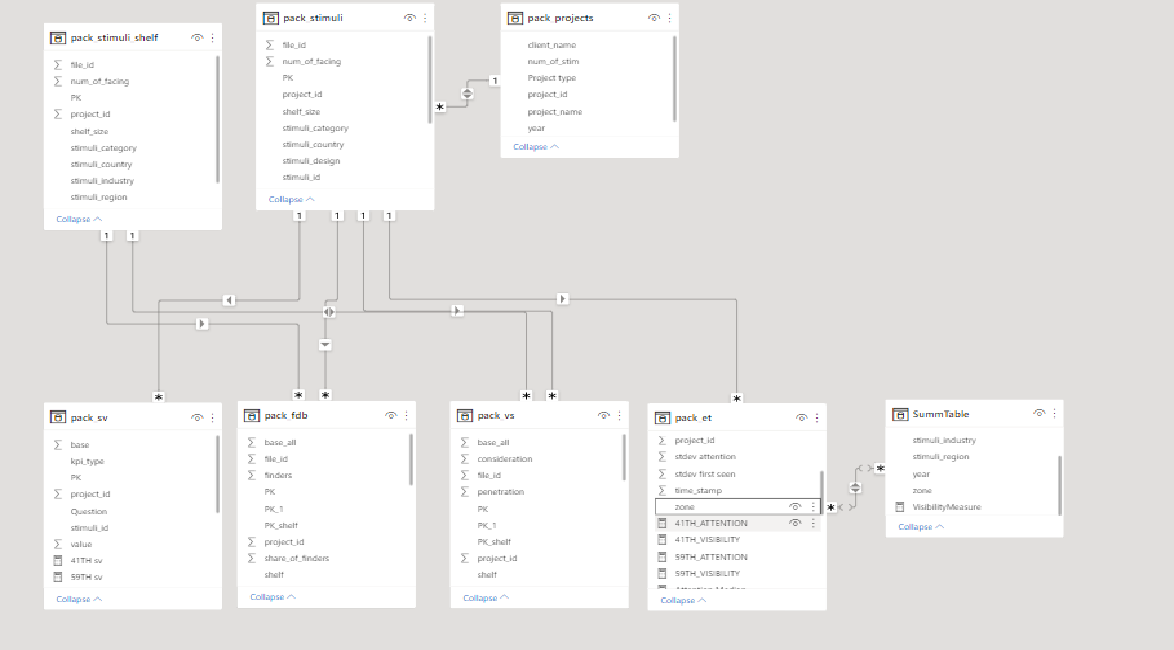Image resolution: width=1174 pixels, height=650 pixels.
Task: Collapse the pack_vs table
Action: pyautogui.click(x=485, y=598)
